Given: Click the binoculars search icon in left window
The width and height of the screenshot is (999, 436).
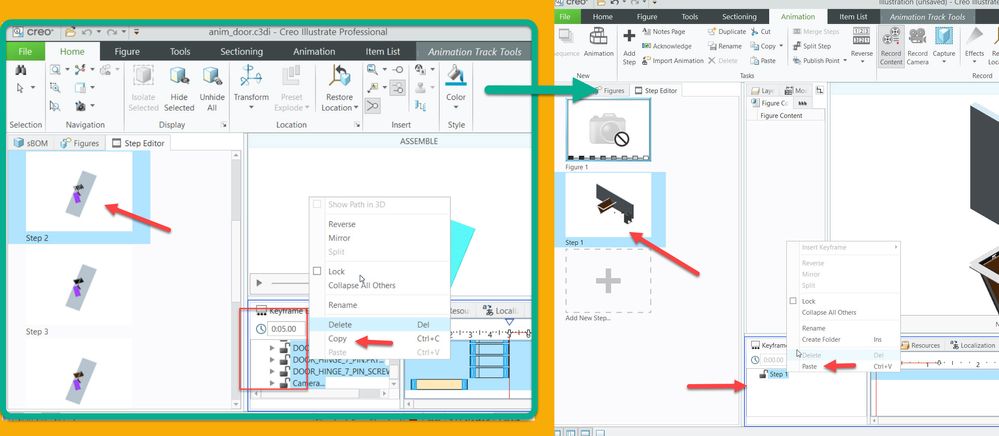Looking at the screenshot, I should pyautogui.click(x=20, y=70).
